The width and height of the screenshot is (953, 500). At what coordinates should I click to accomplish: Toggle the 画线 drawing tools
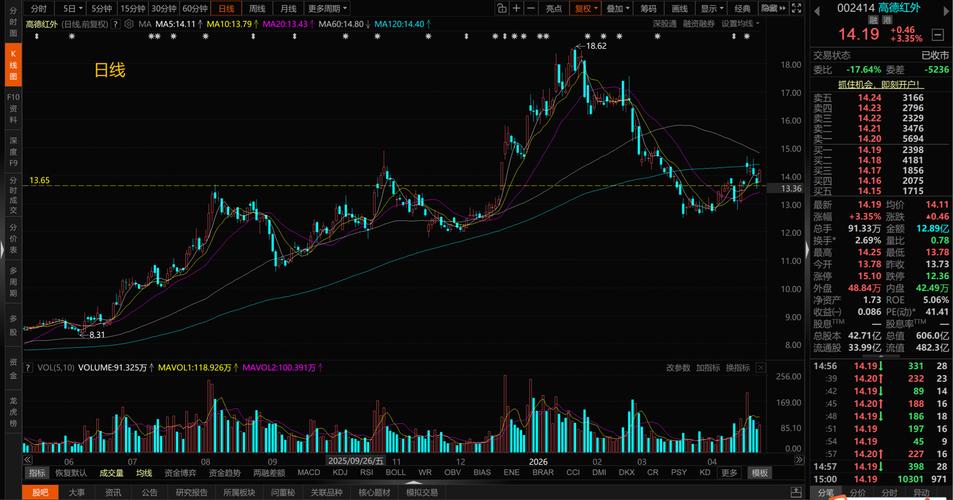pos(679,9)
